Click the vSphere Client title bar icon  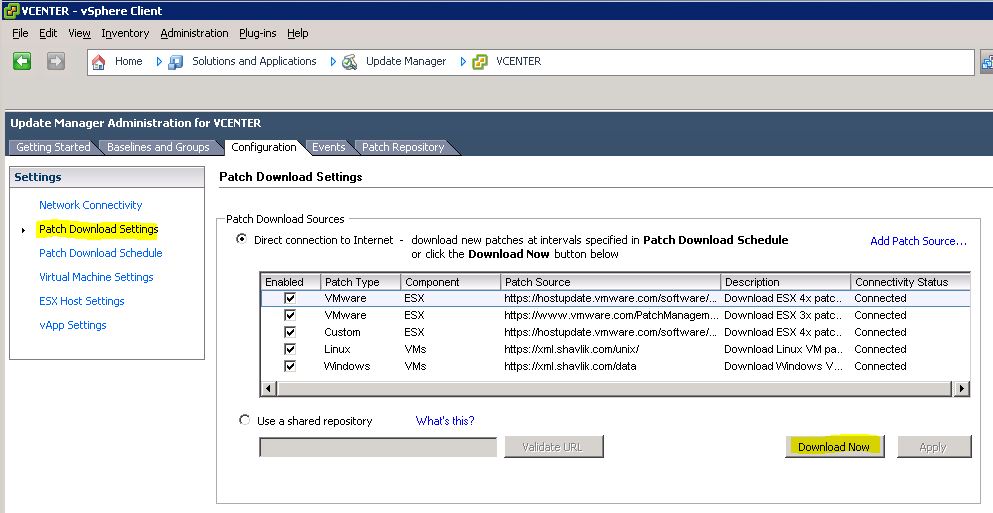pyautogui.click(x=11, y=10)
